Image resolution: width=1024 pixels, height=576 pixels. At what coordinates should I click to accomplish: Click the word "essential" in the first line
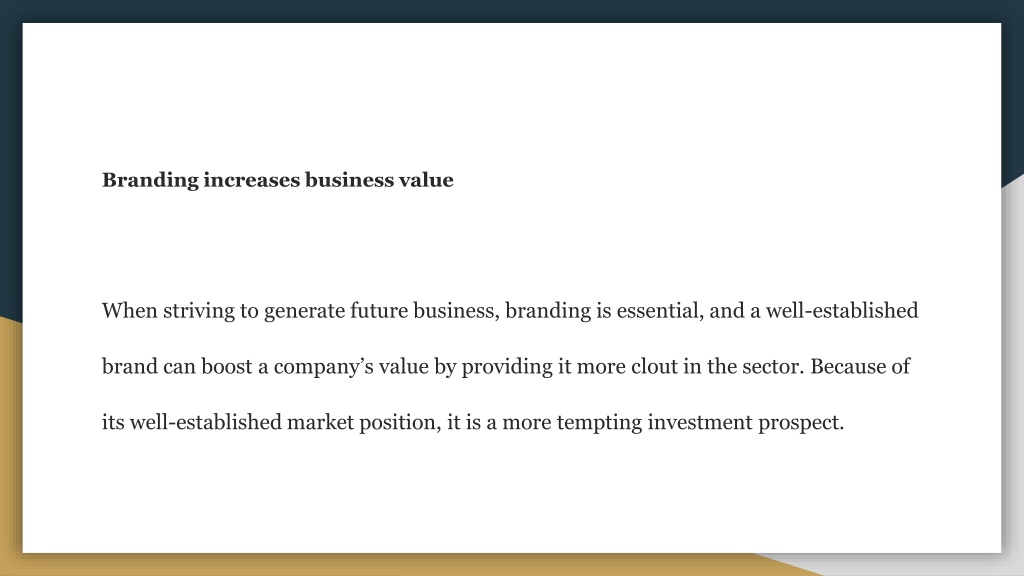click(x=658, y=310)
